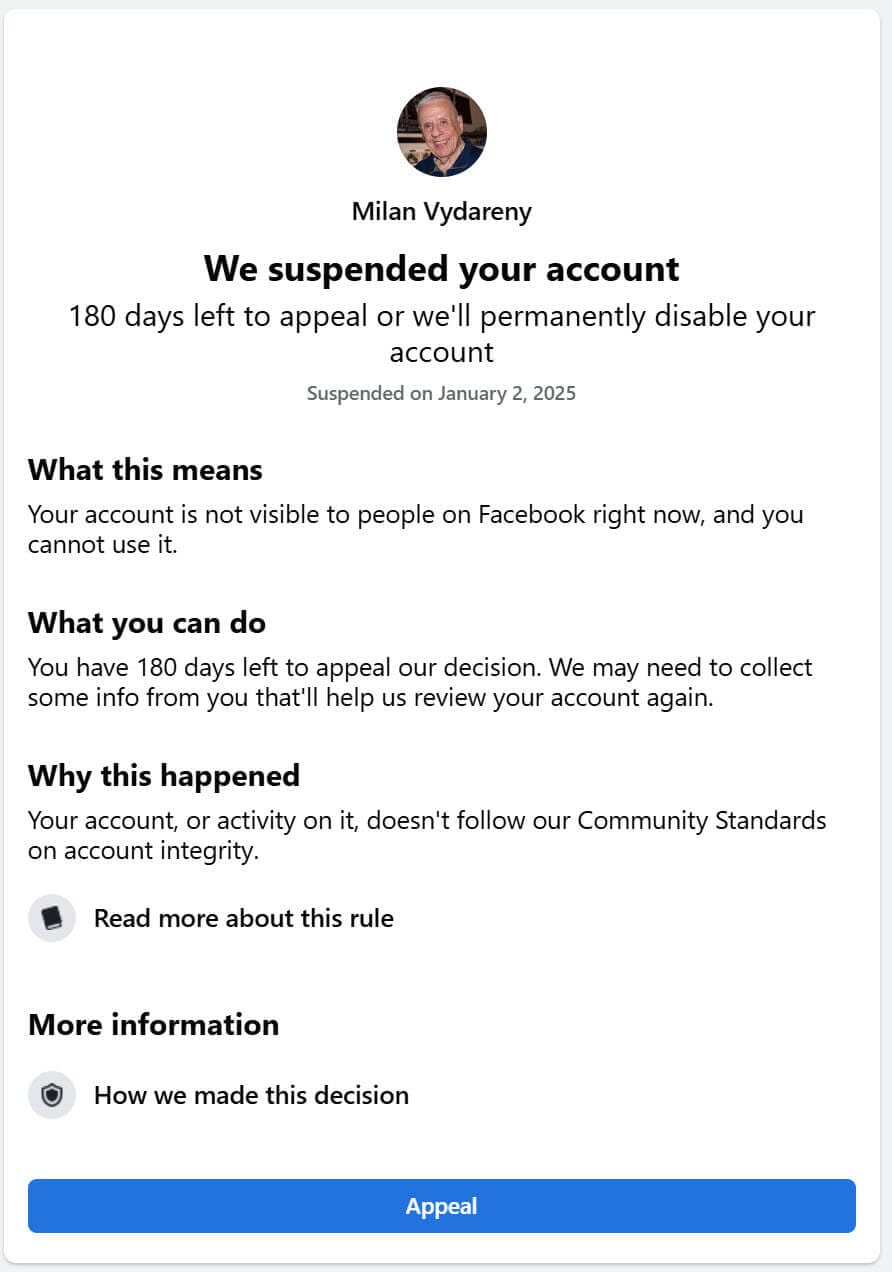
Task: Select the paragraph about collecting some info
Action: coord(420,682)
